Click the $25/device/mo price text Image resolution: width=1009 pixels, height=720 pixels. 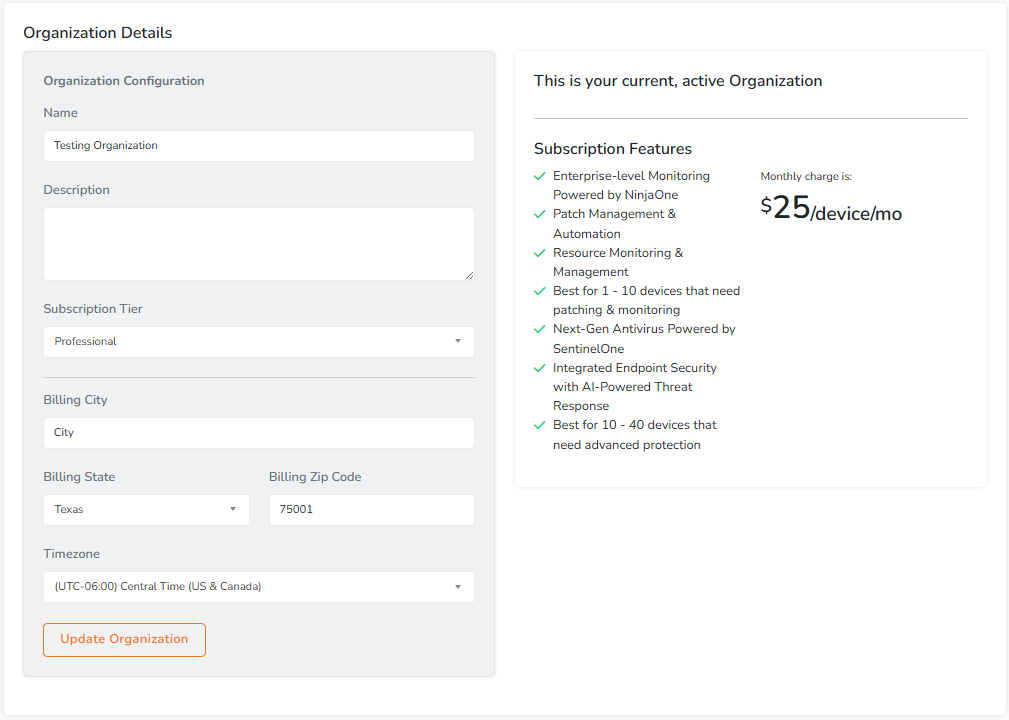point(831,208)
